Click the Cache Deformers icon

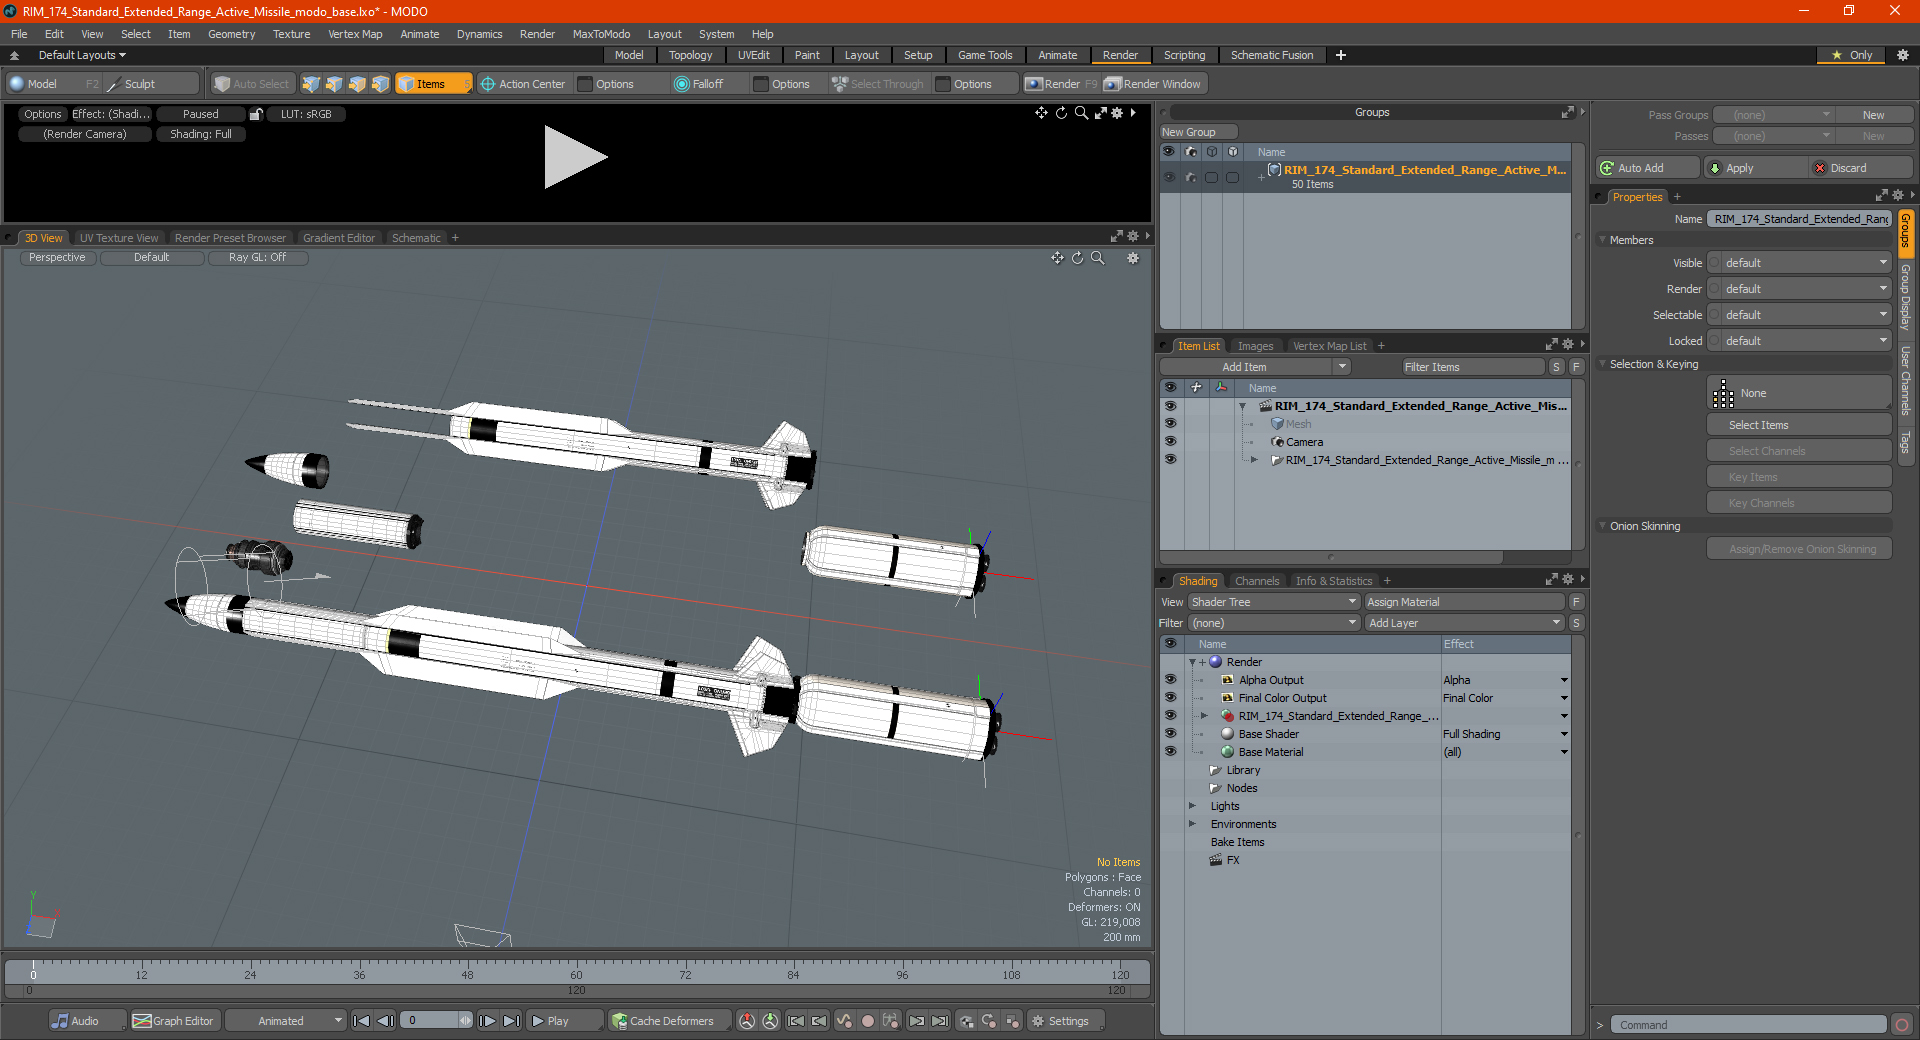point(620,1021)
